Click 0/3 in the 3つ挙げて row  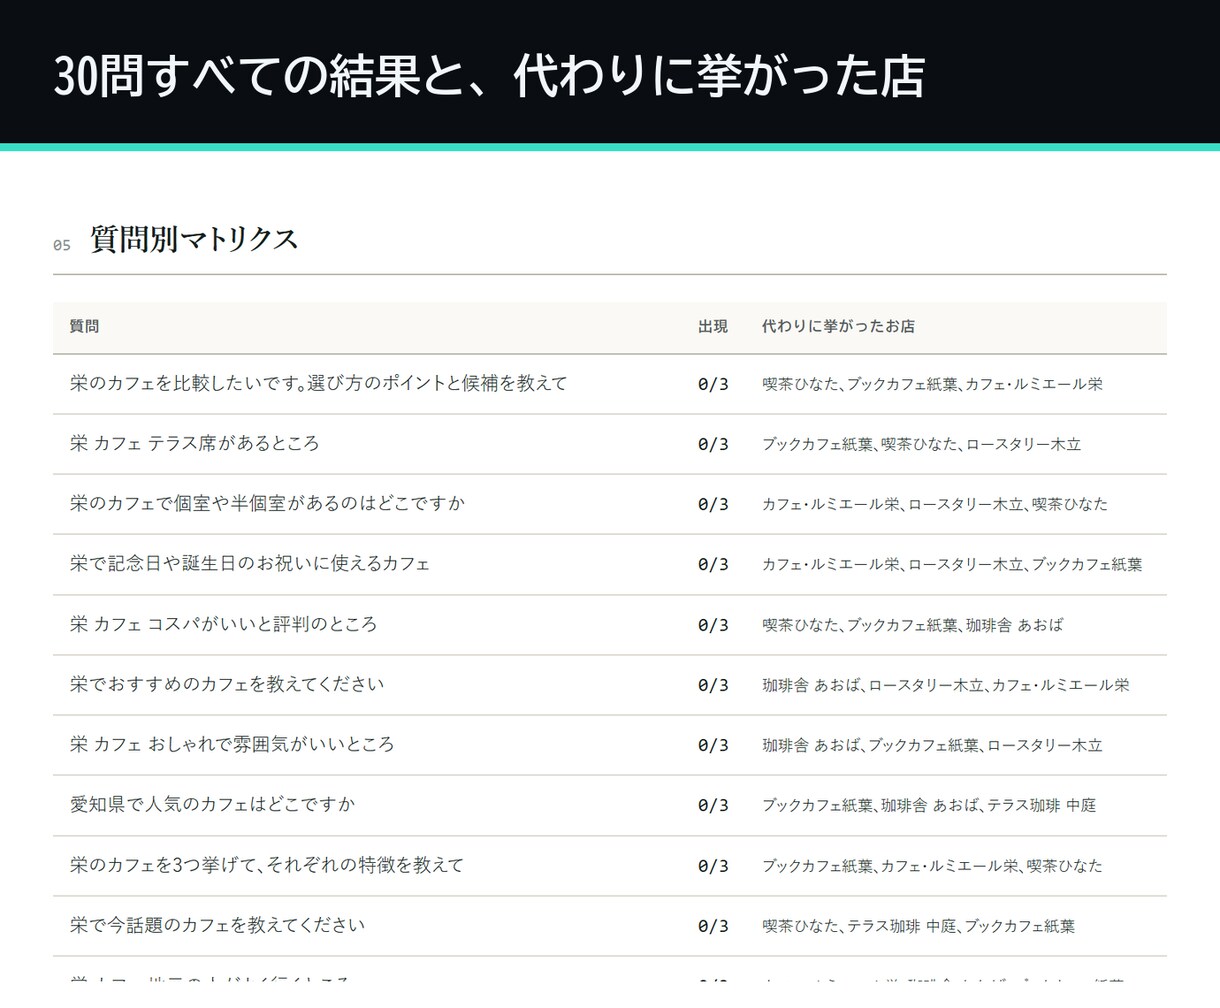tap(713, 866)
